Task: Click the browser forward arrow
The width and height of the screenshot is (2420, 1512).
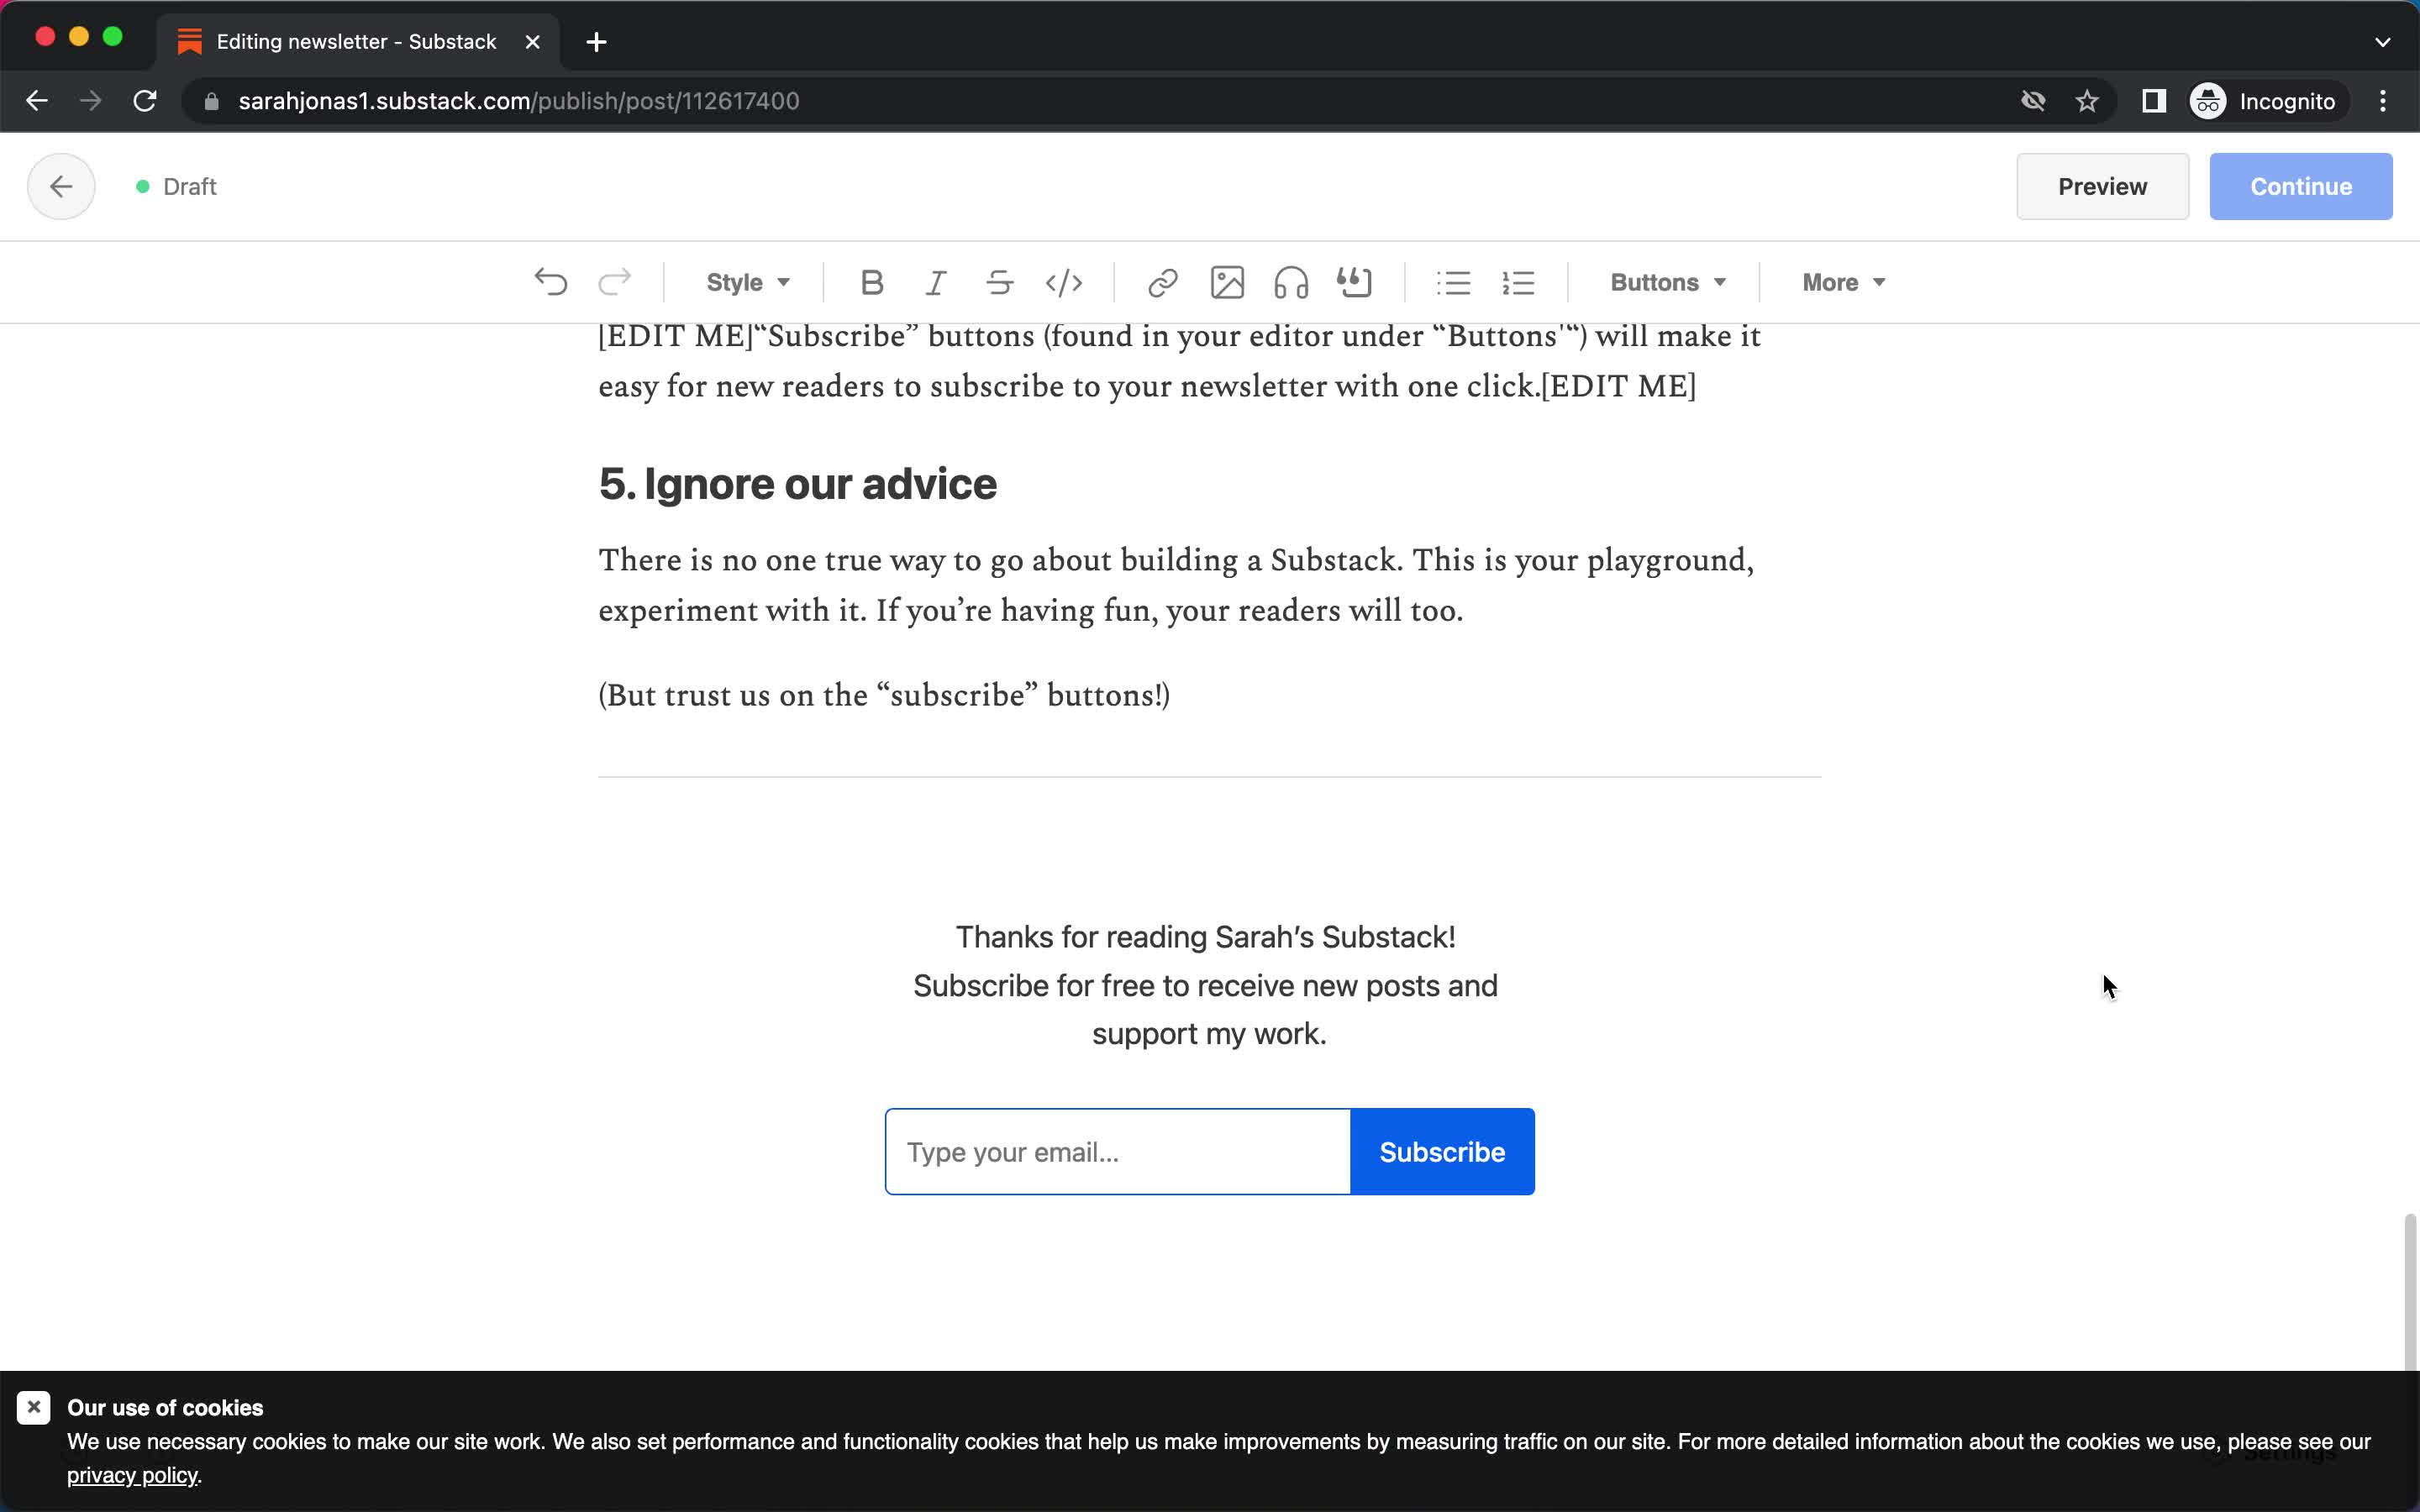Action: (90, 101)
